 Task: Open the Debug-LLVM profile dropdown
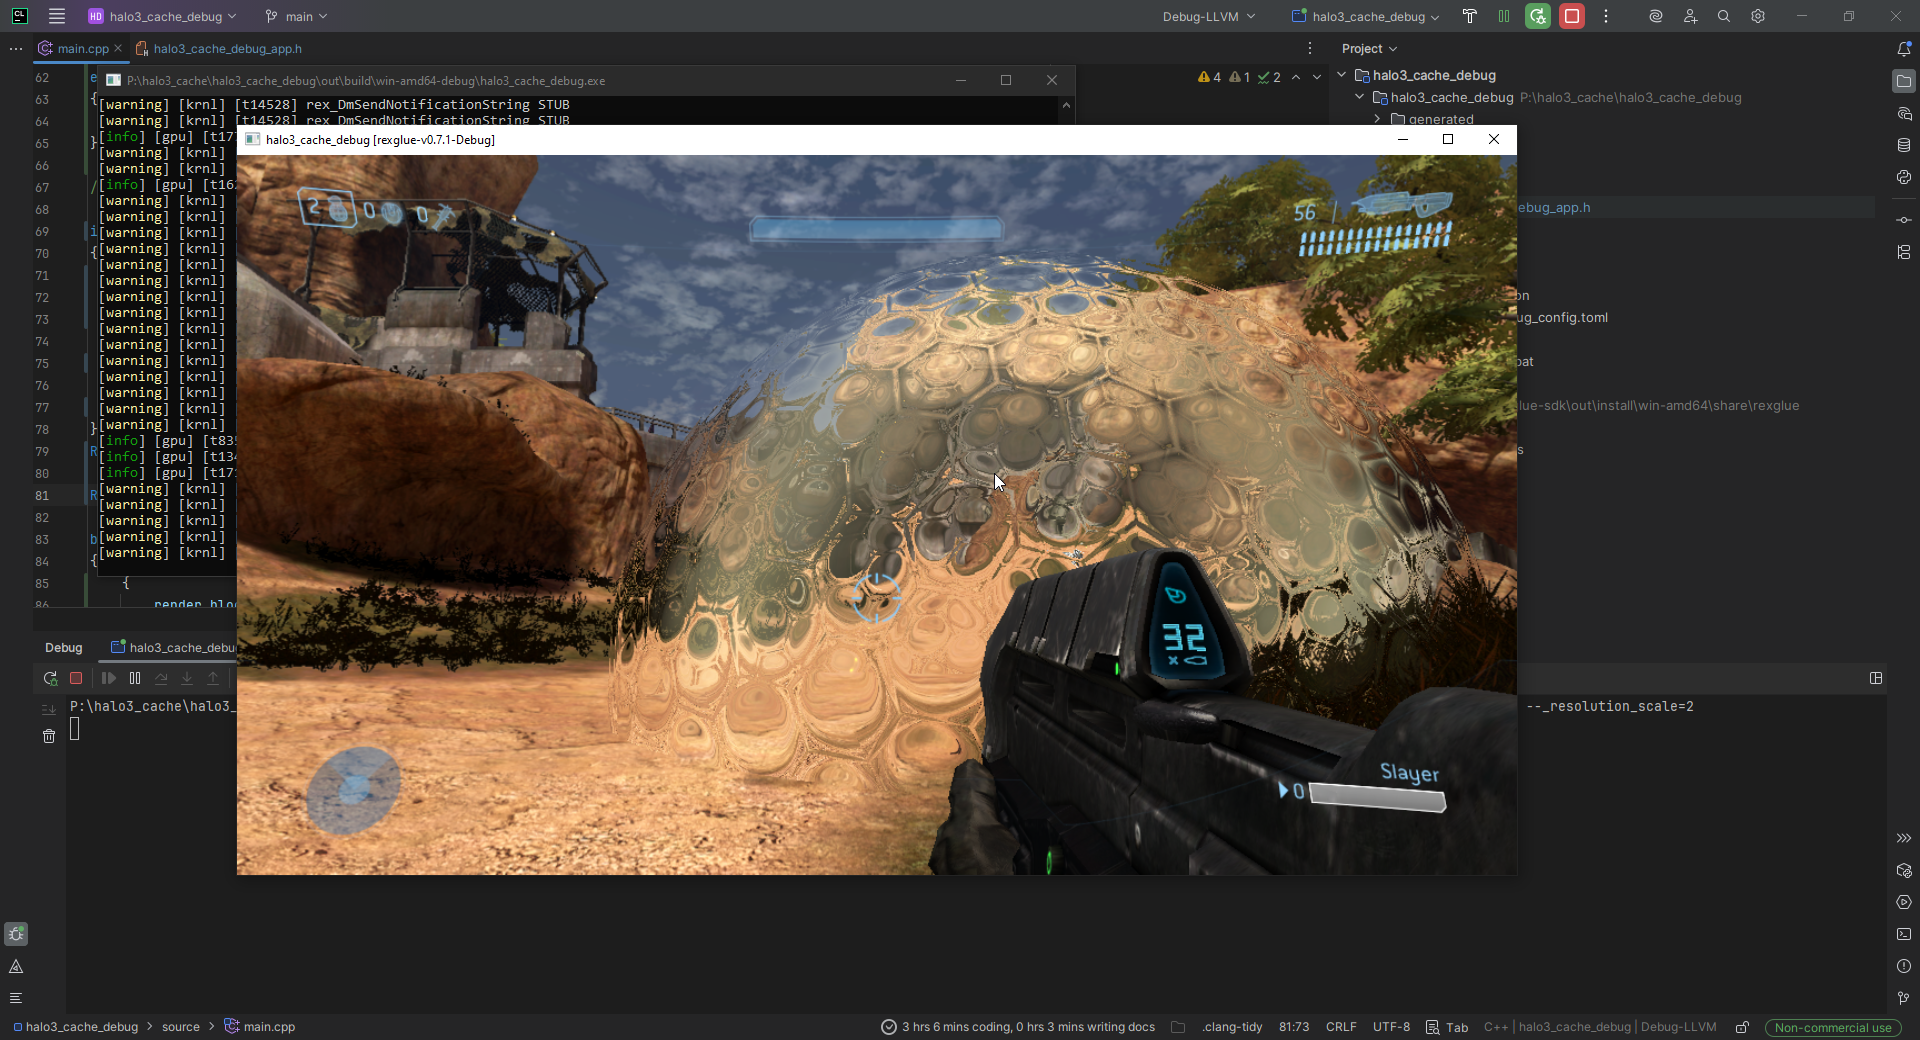click(1208, 16)
